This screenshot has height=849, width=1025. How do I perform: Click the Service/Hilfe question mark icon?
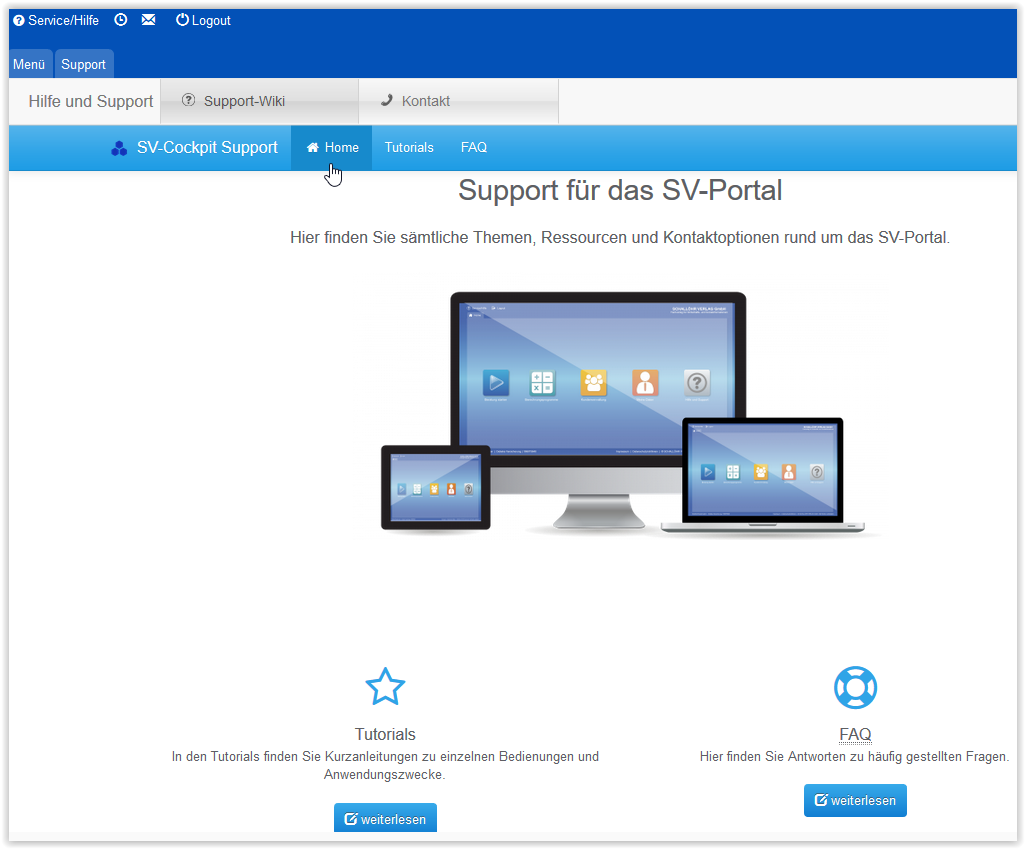(x=19, y=21)
